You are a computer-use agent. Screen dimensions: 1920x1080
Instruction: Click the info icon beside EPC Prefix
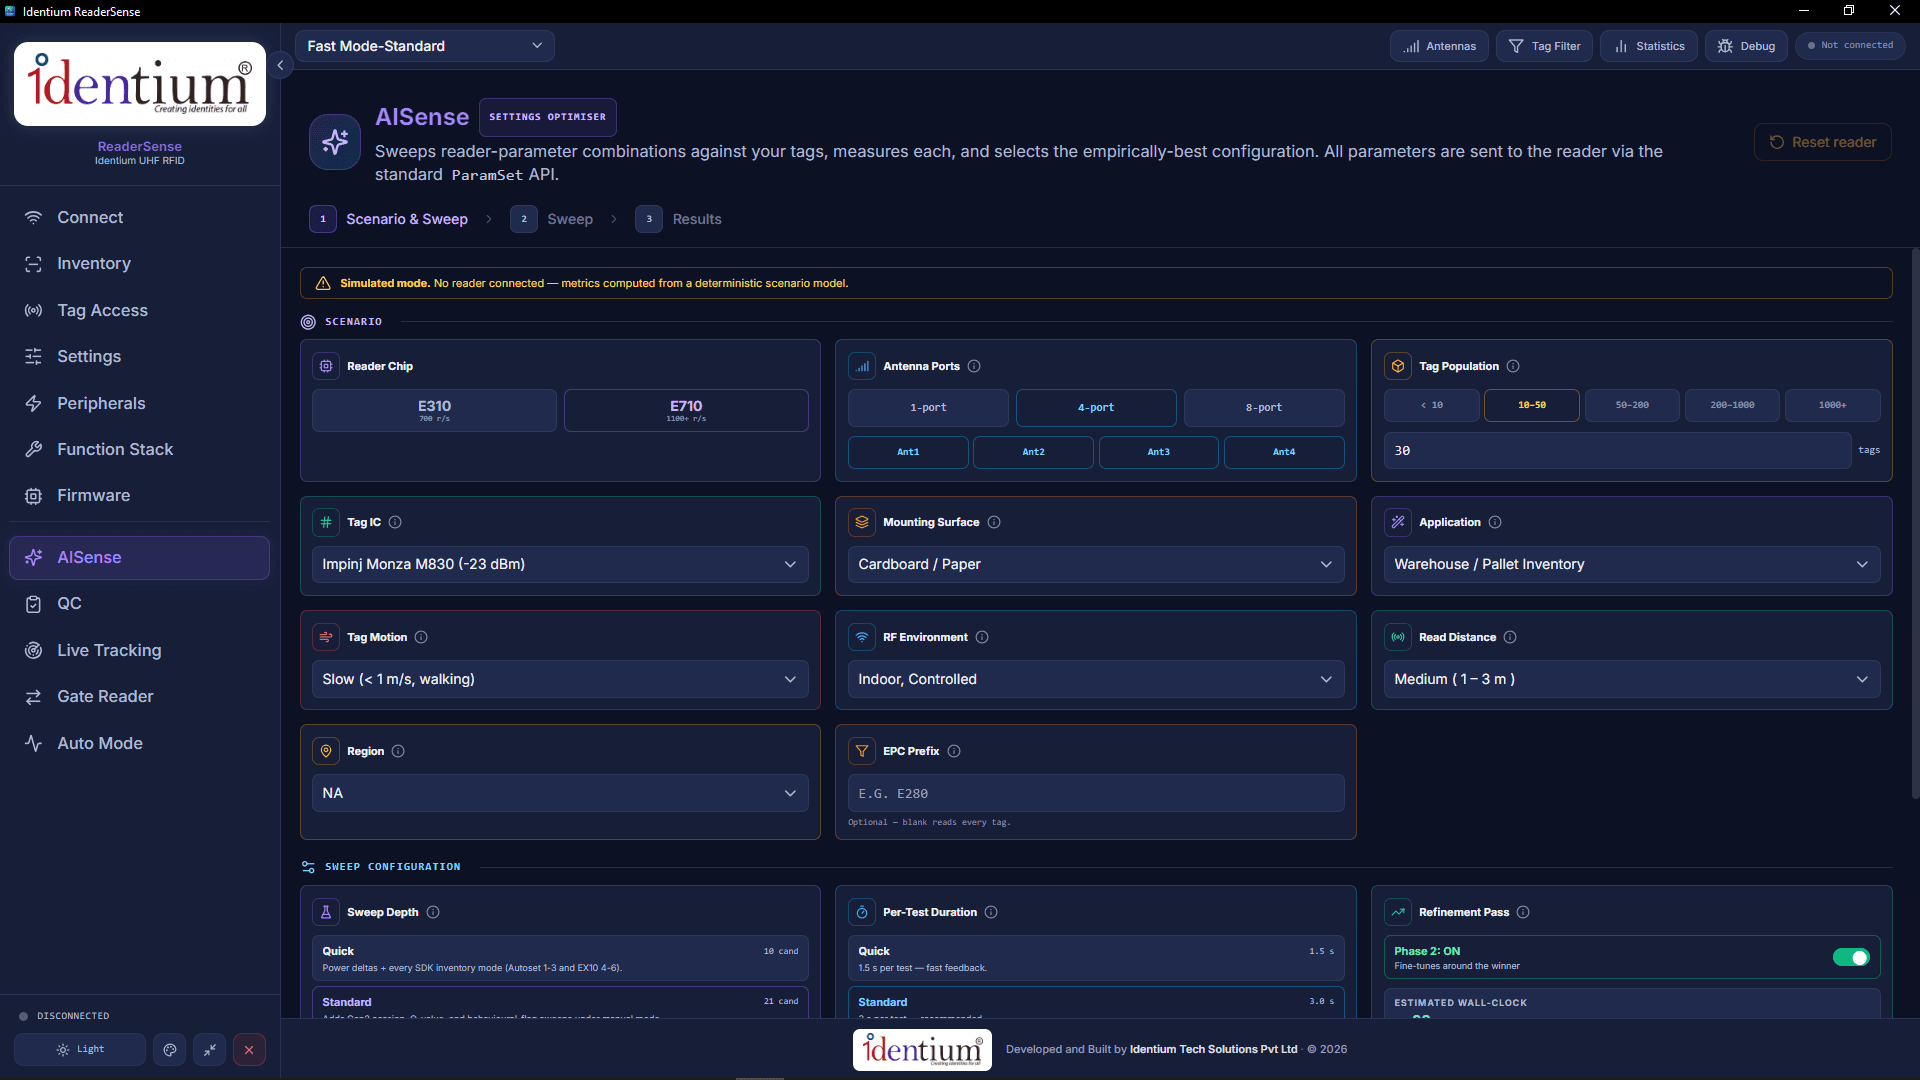954,751
